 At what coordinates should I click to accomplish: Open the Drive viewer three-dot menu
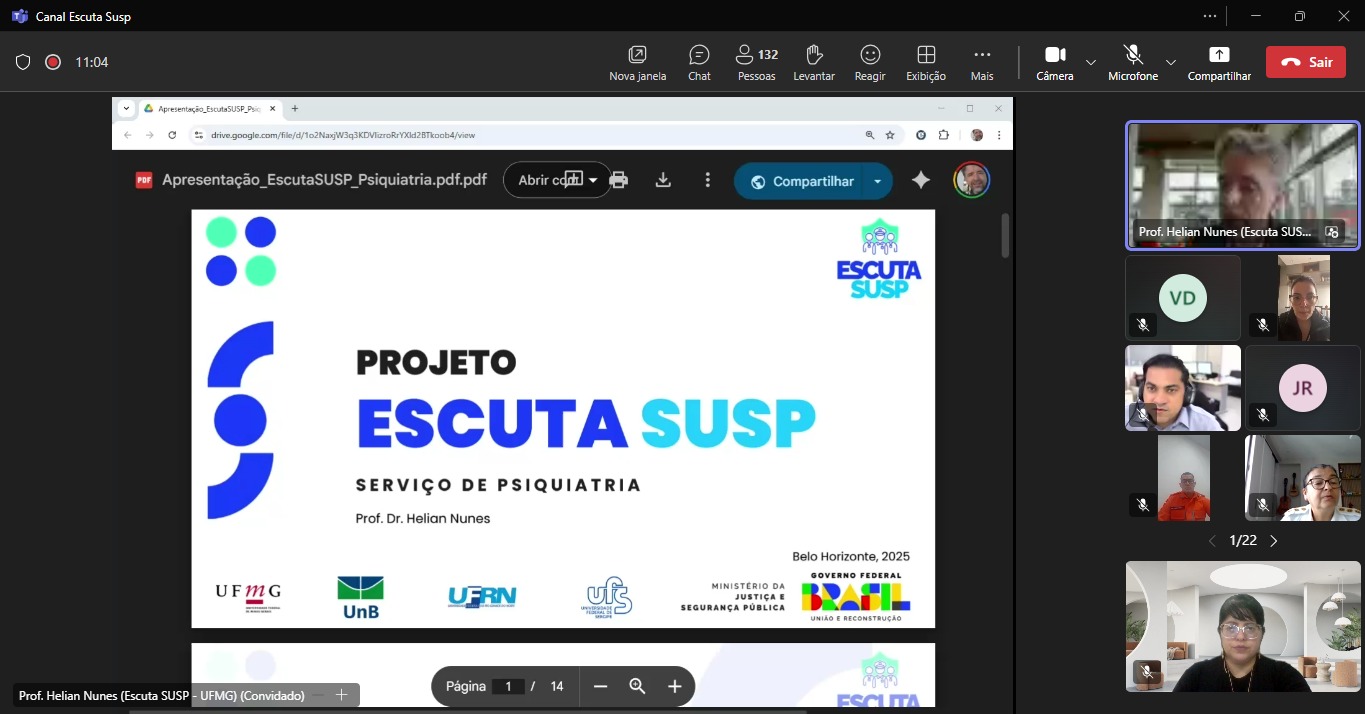[x=708, y=180]
